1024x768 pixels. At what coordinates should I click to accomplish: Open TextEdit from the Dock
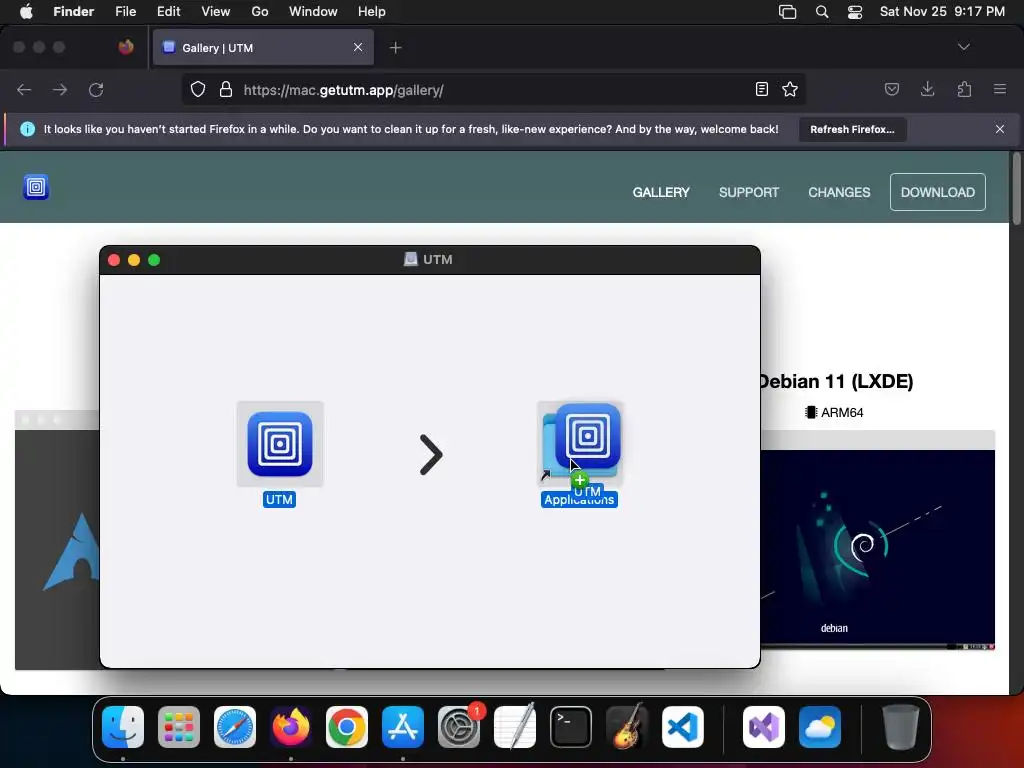515,727
